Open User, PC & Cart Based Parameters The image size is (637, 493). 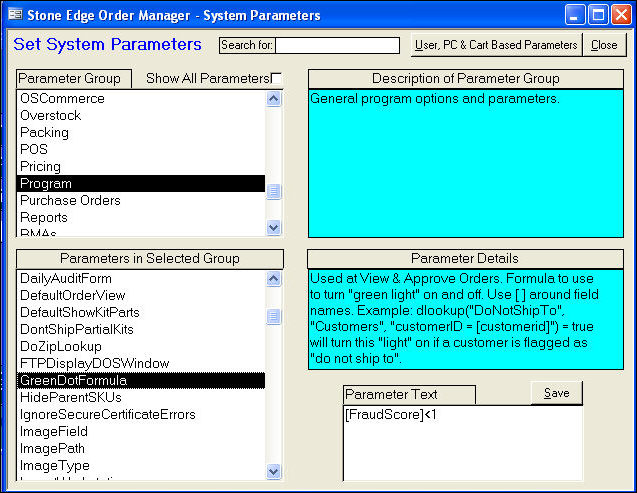[496, 45]
